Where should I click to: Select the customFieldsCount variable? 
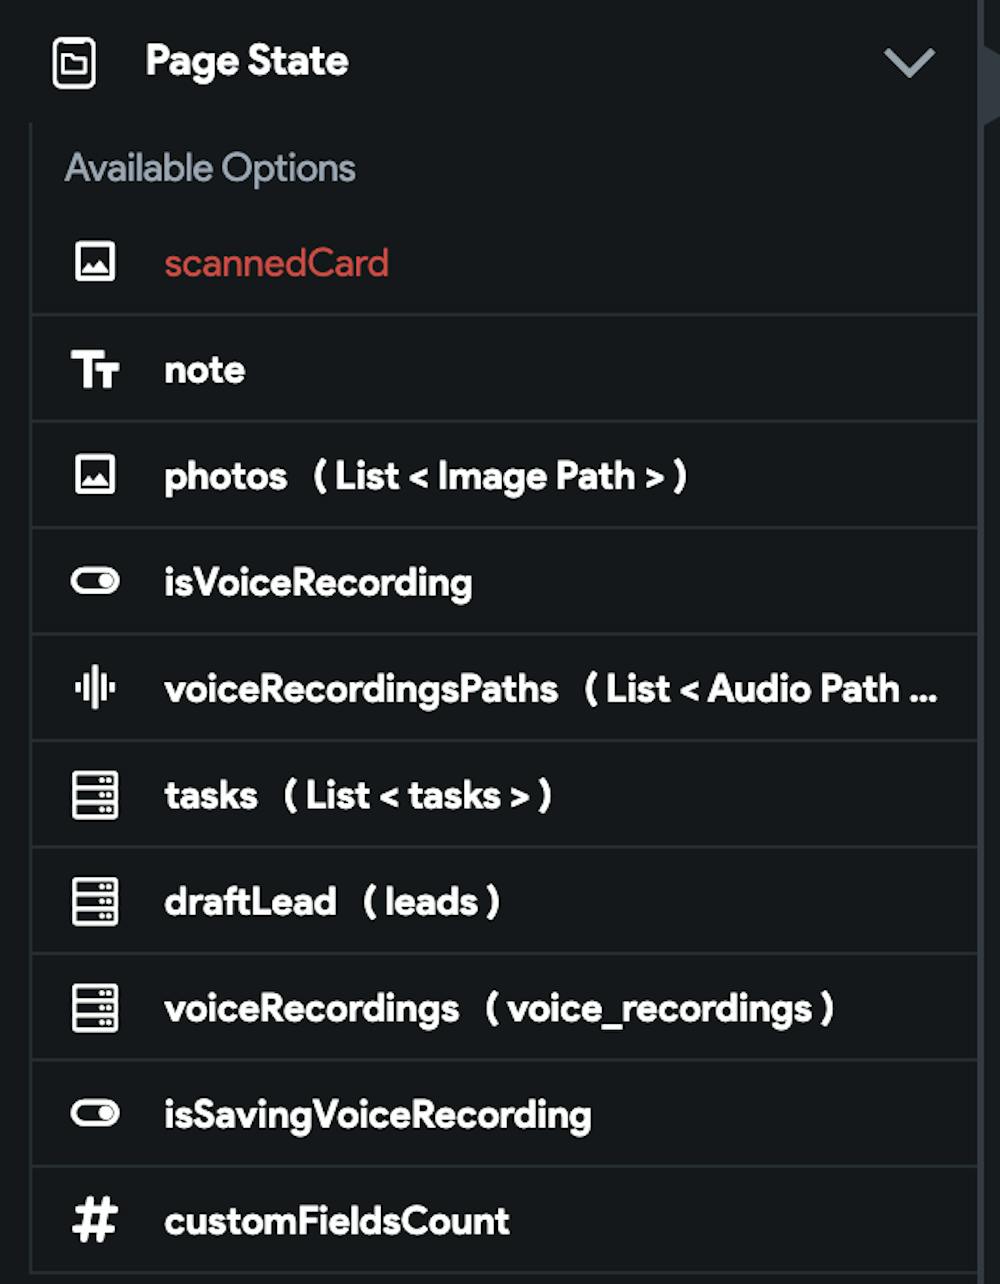click(x=337, y=1221)
